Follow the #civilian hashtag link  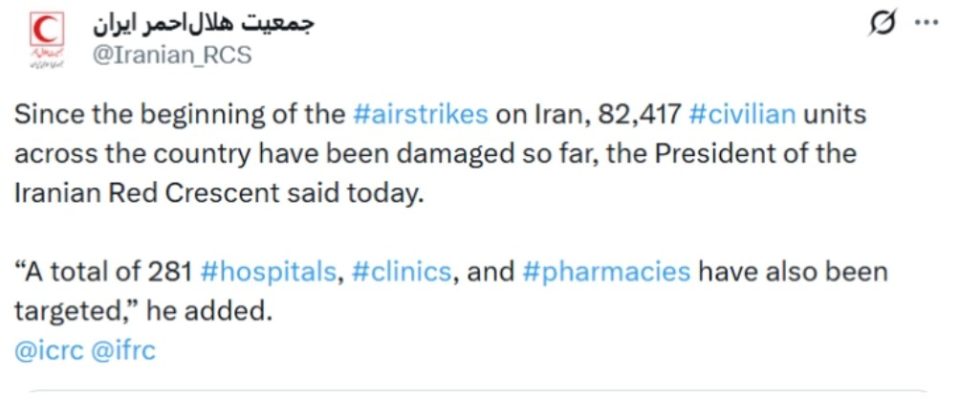click(742, 114)
